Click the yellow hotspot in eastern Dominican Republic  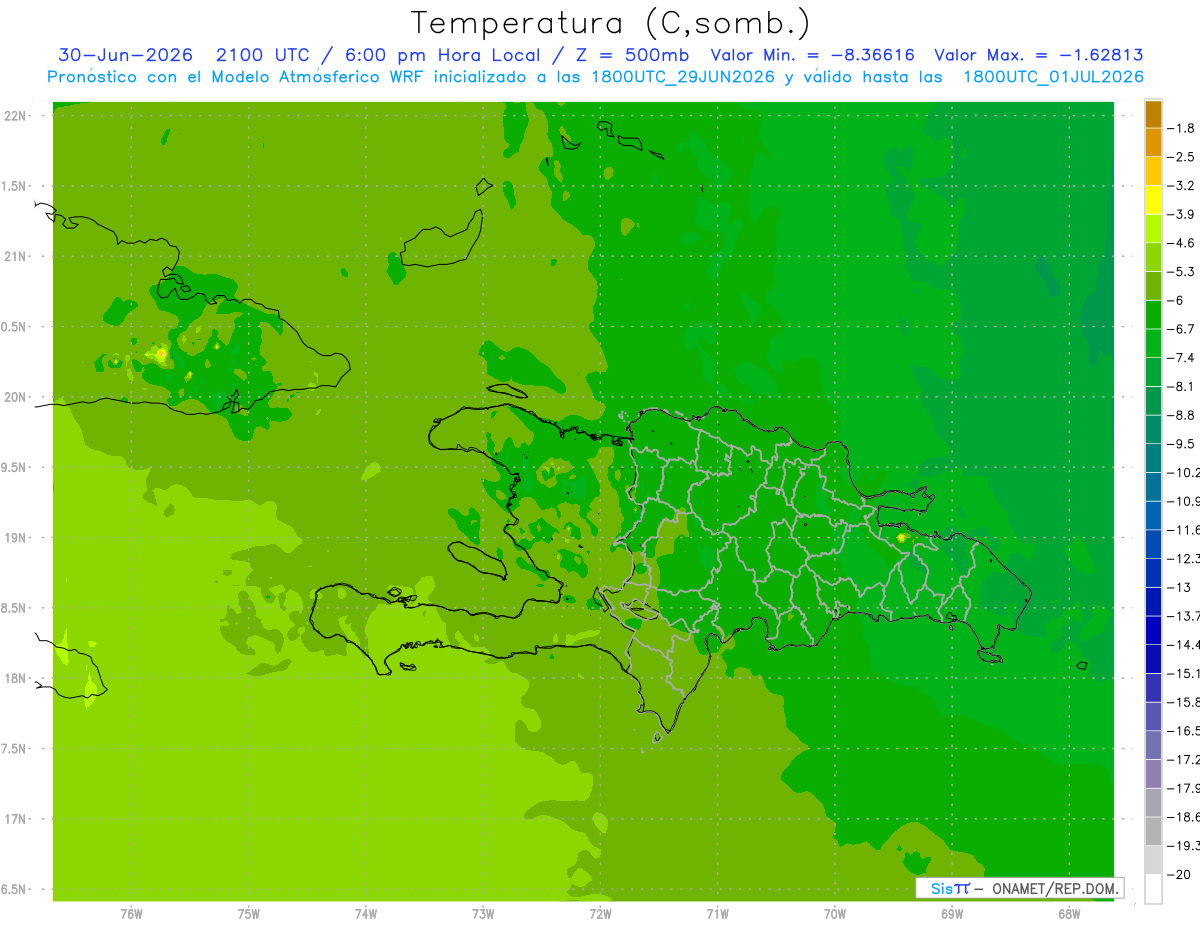[x=901, y=537]
